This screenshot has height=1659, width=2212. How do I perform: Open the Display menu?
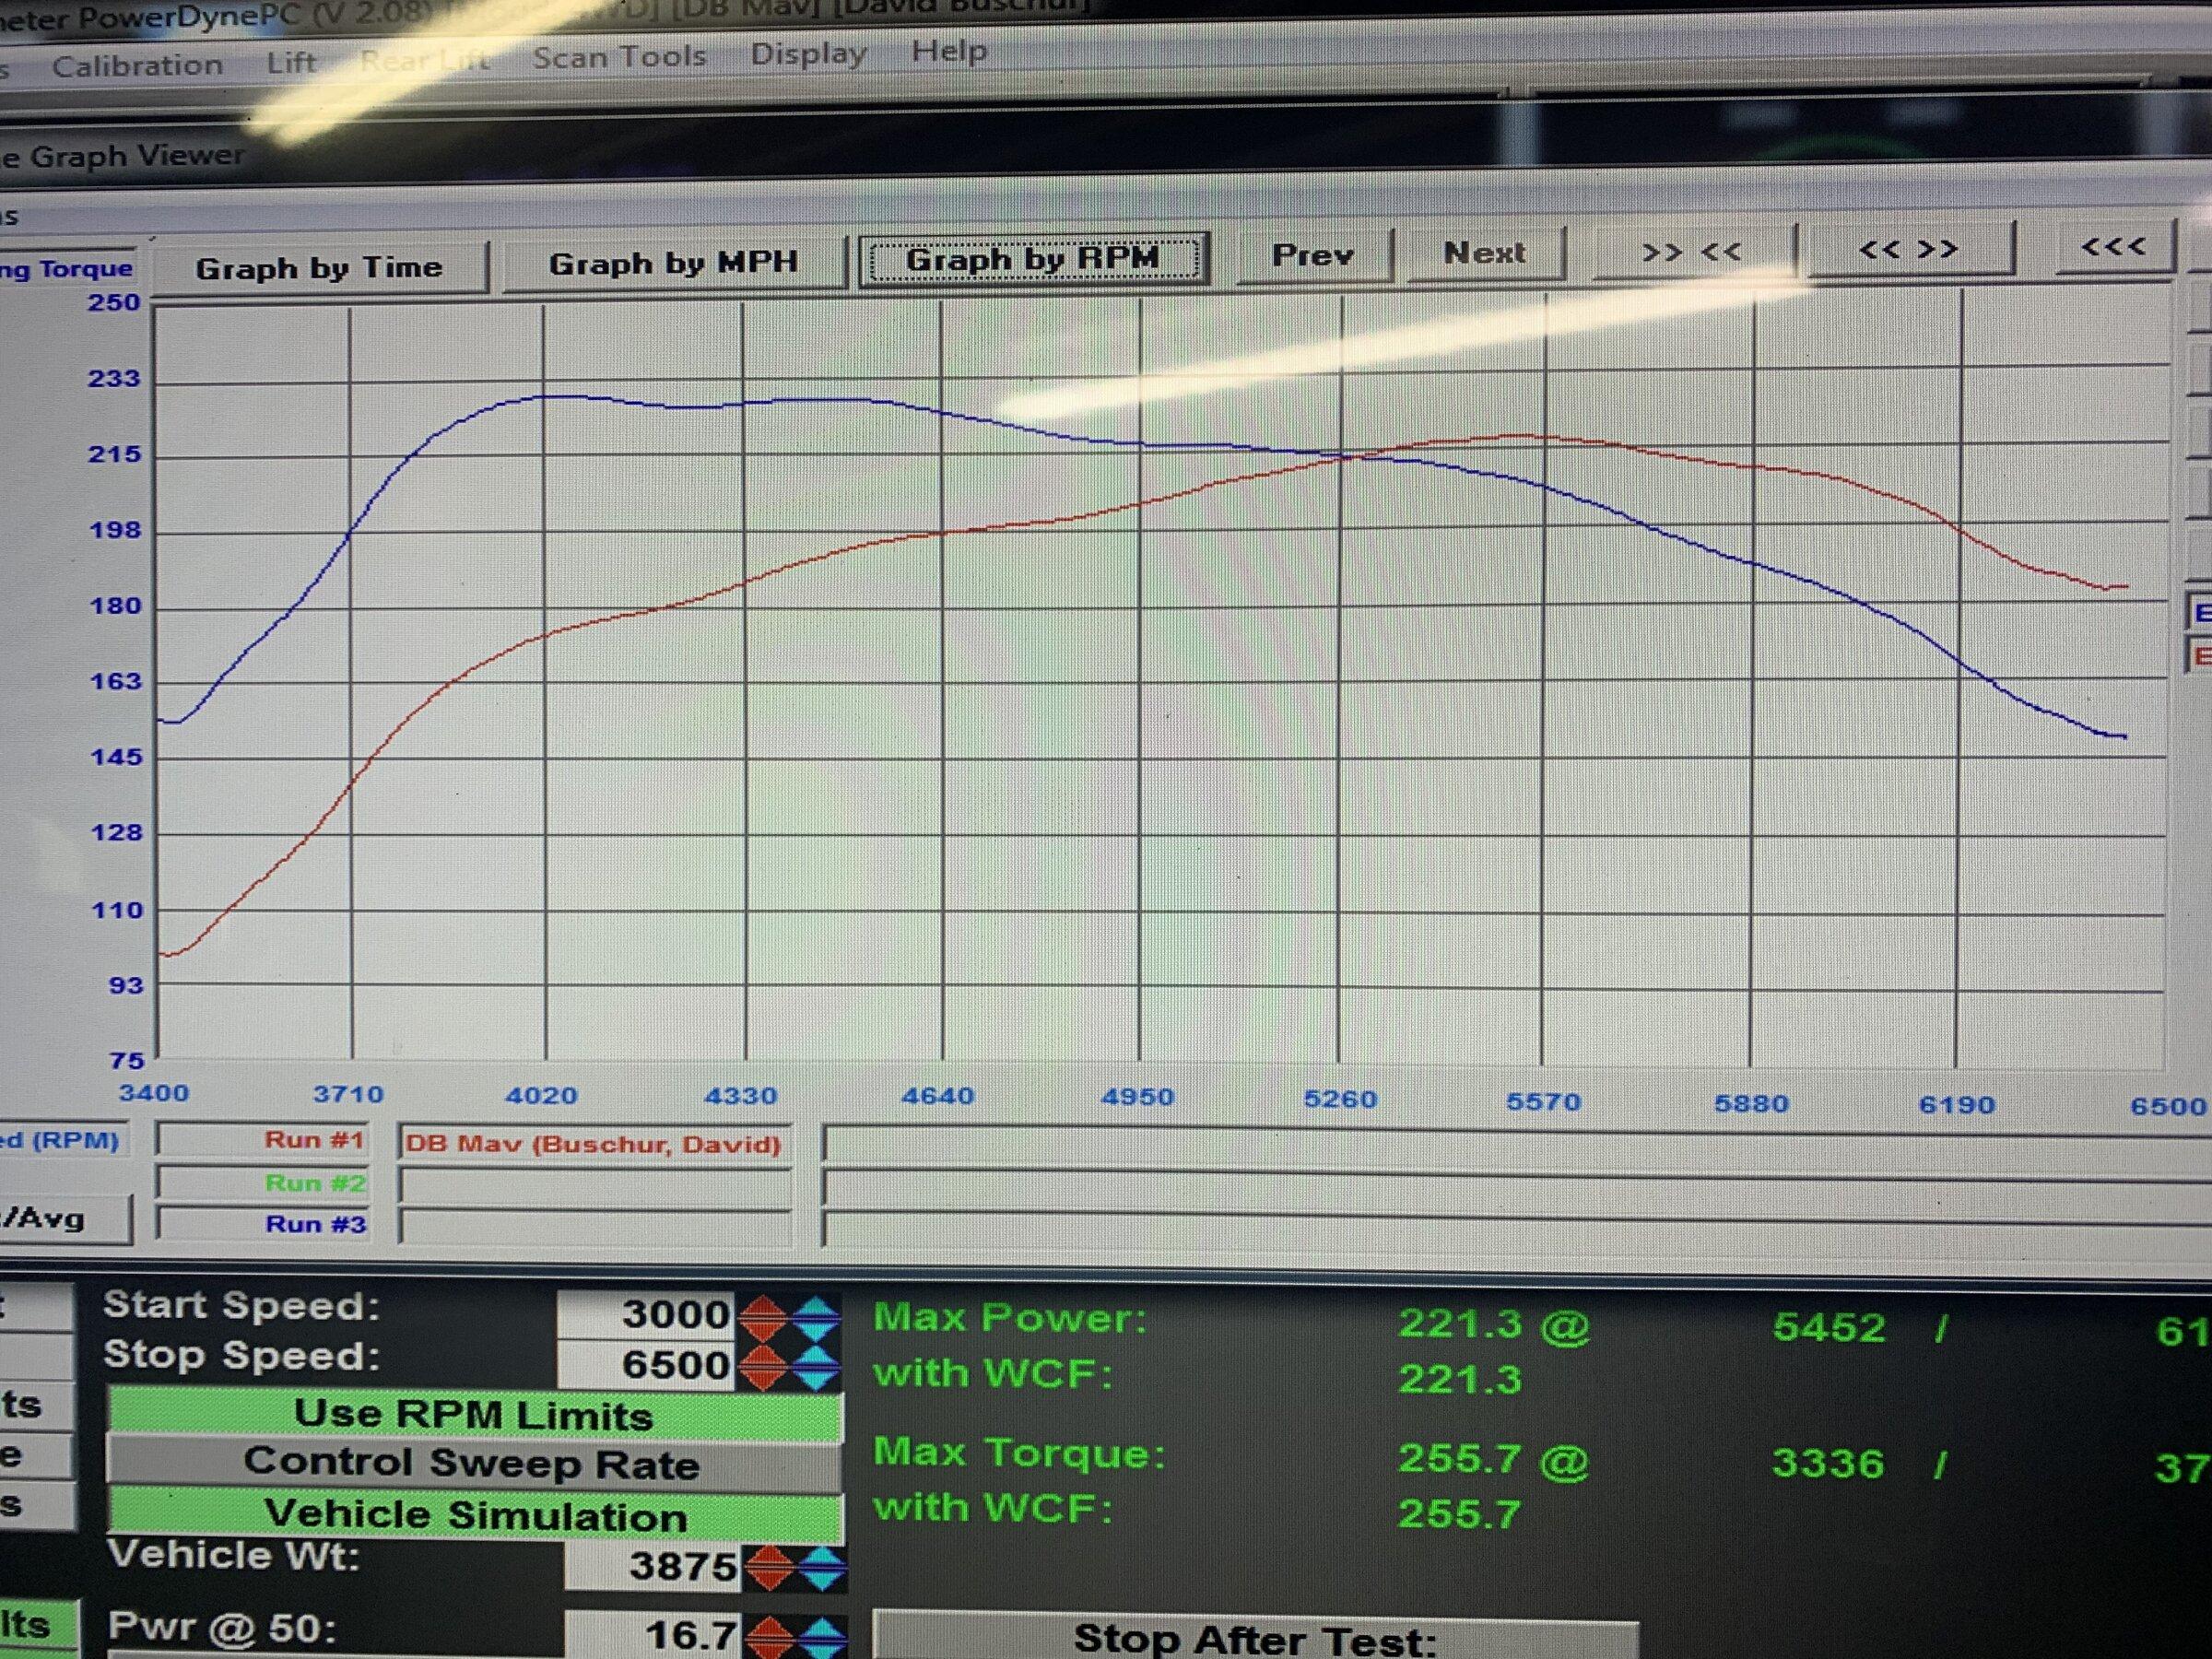point(808,53)
